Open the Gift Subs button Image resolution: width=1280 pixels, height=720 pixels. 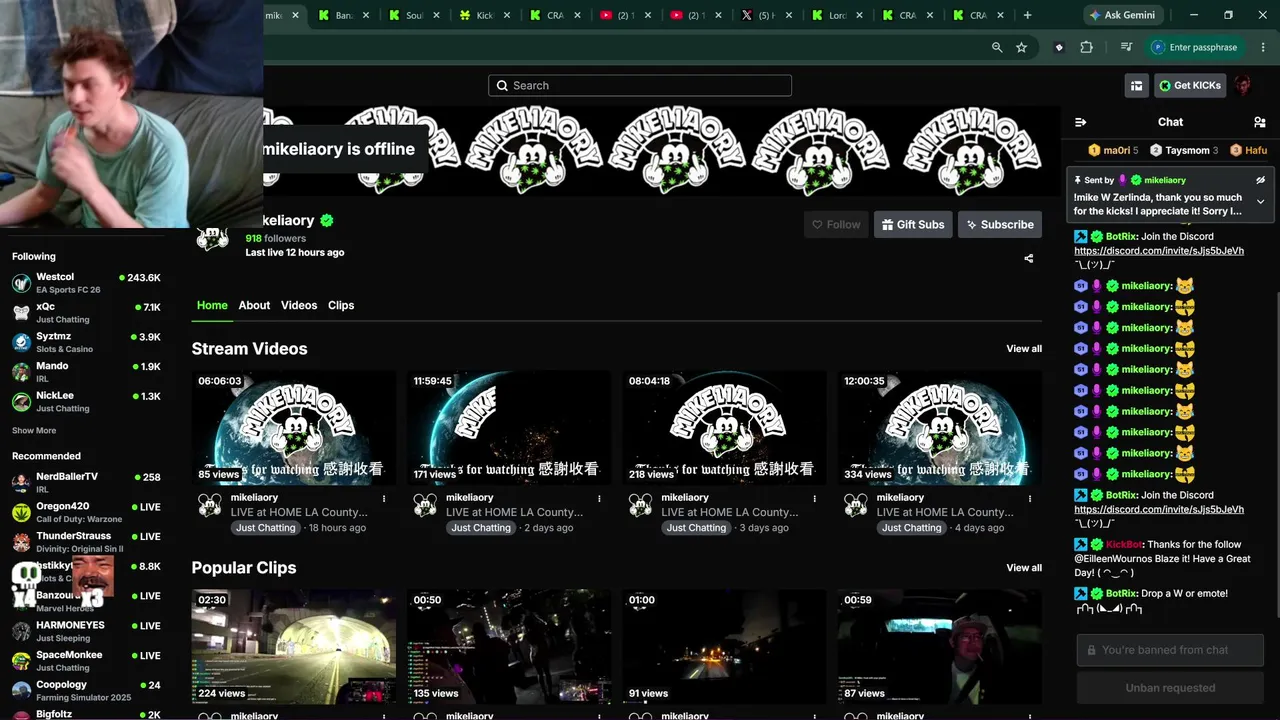pos(912,225)
